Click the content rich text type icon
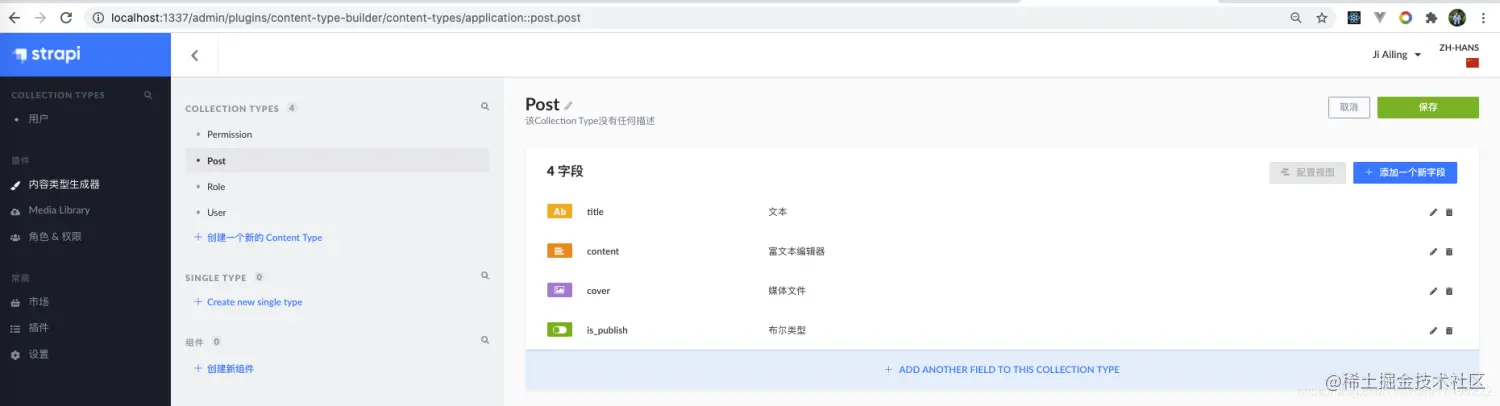The height and width of the screenshot is (406, 1500). coord(559,251)
